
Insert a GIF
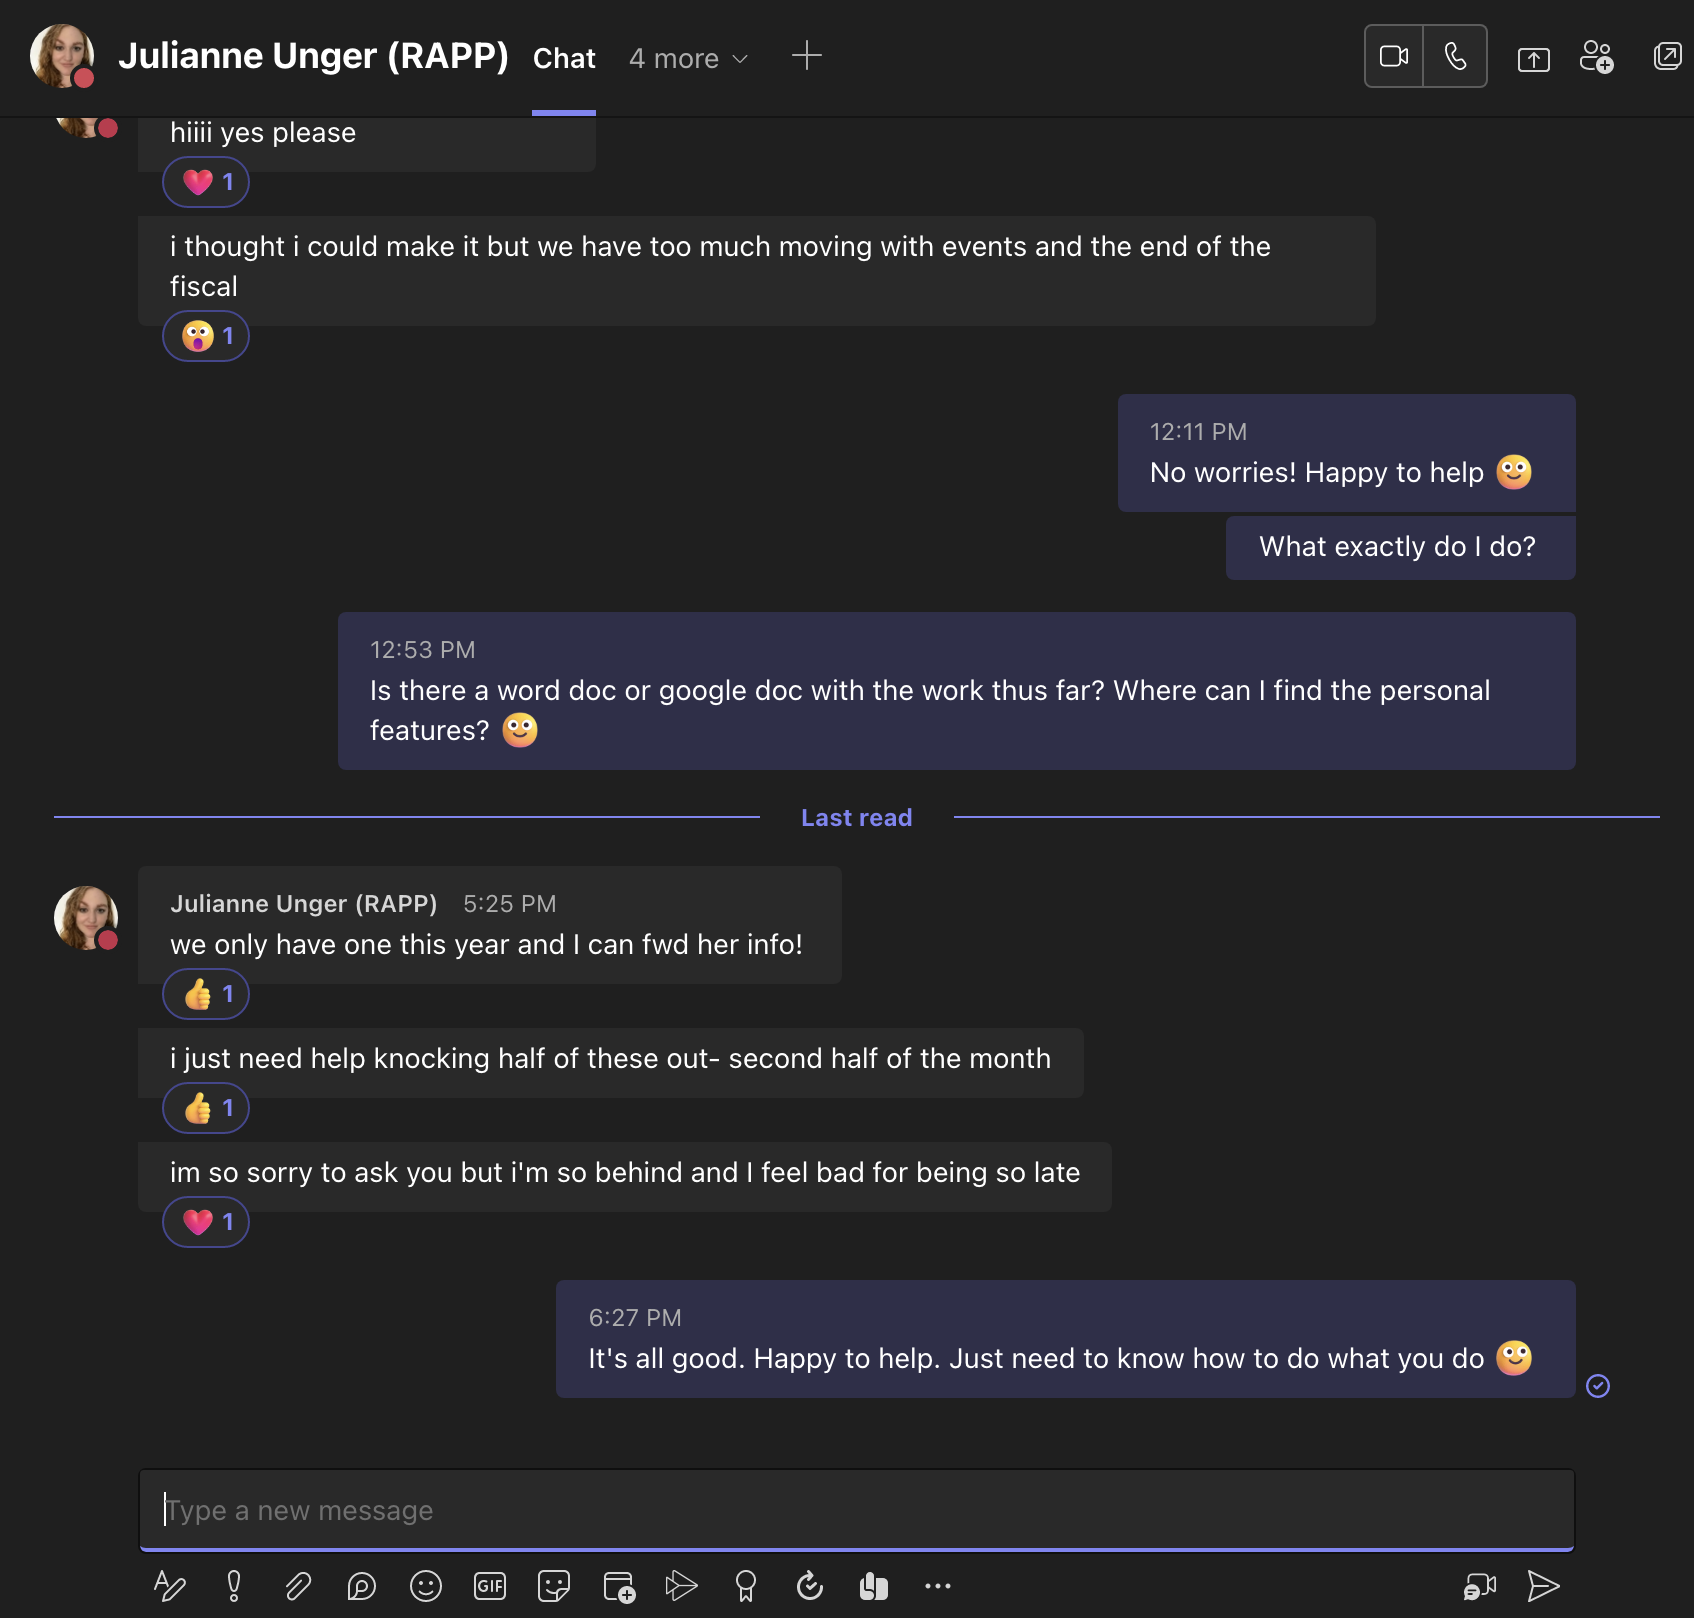[x=489, y=1586]
